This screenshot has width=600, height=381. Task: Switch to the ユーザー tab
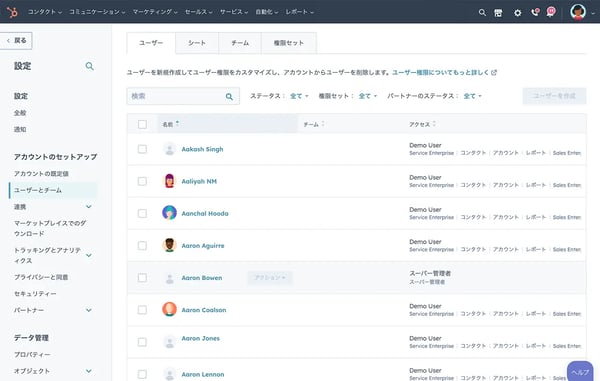pos(151,43)
